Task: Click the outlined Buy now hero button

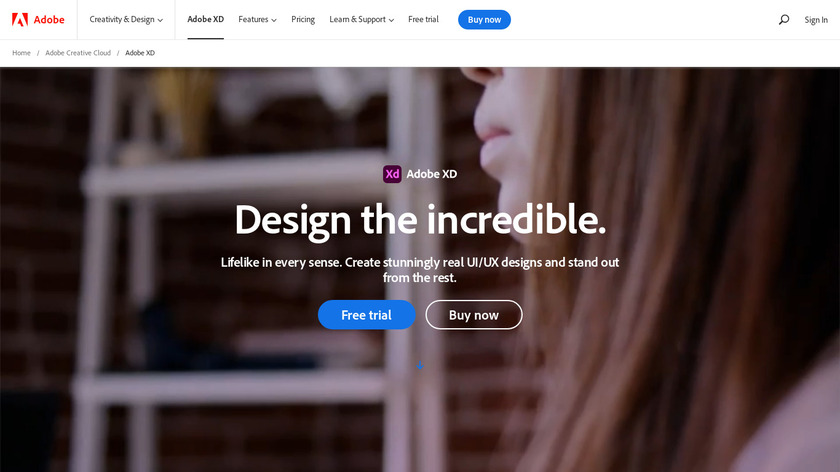Action: click(474, 314)
